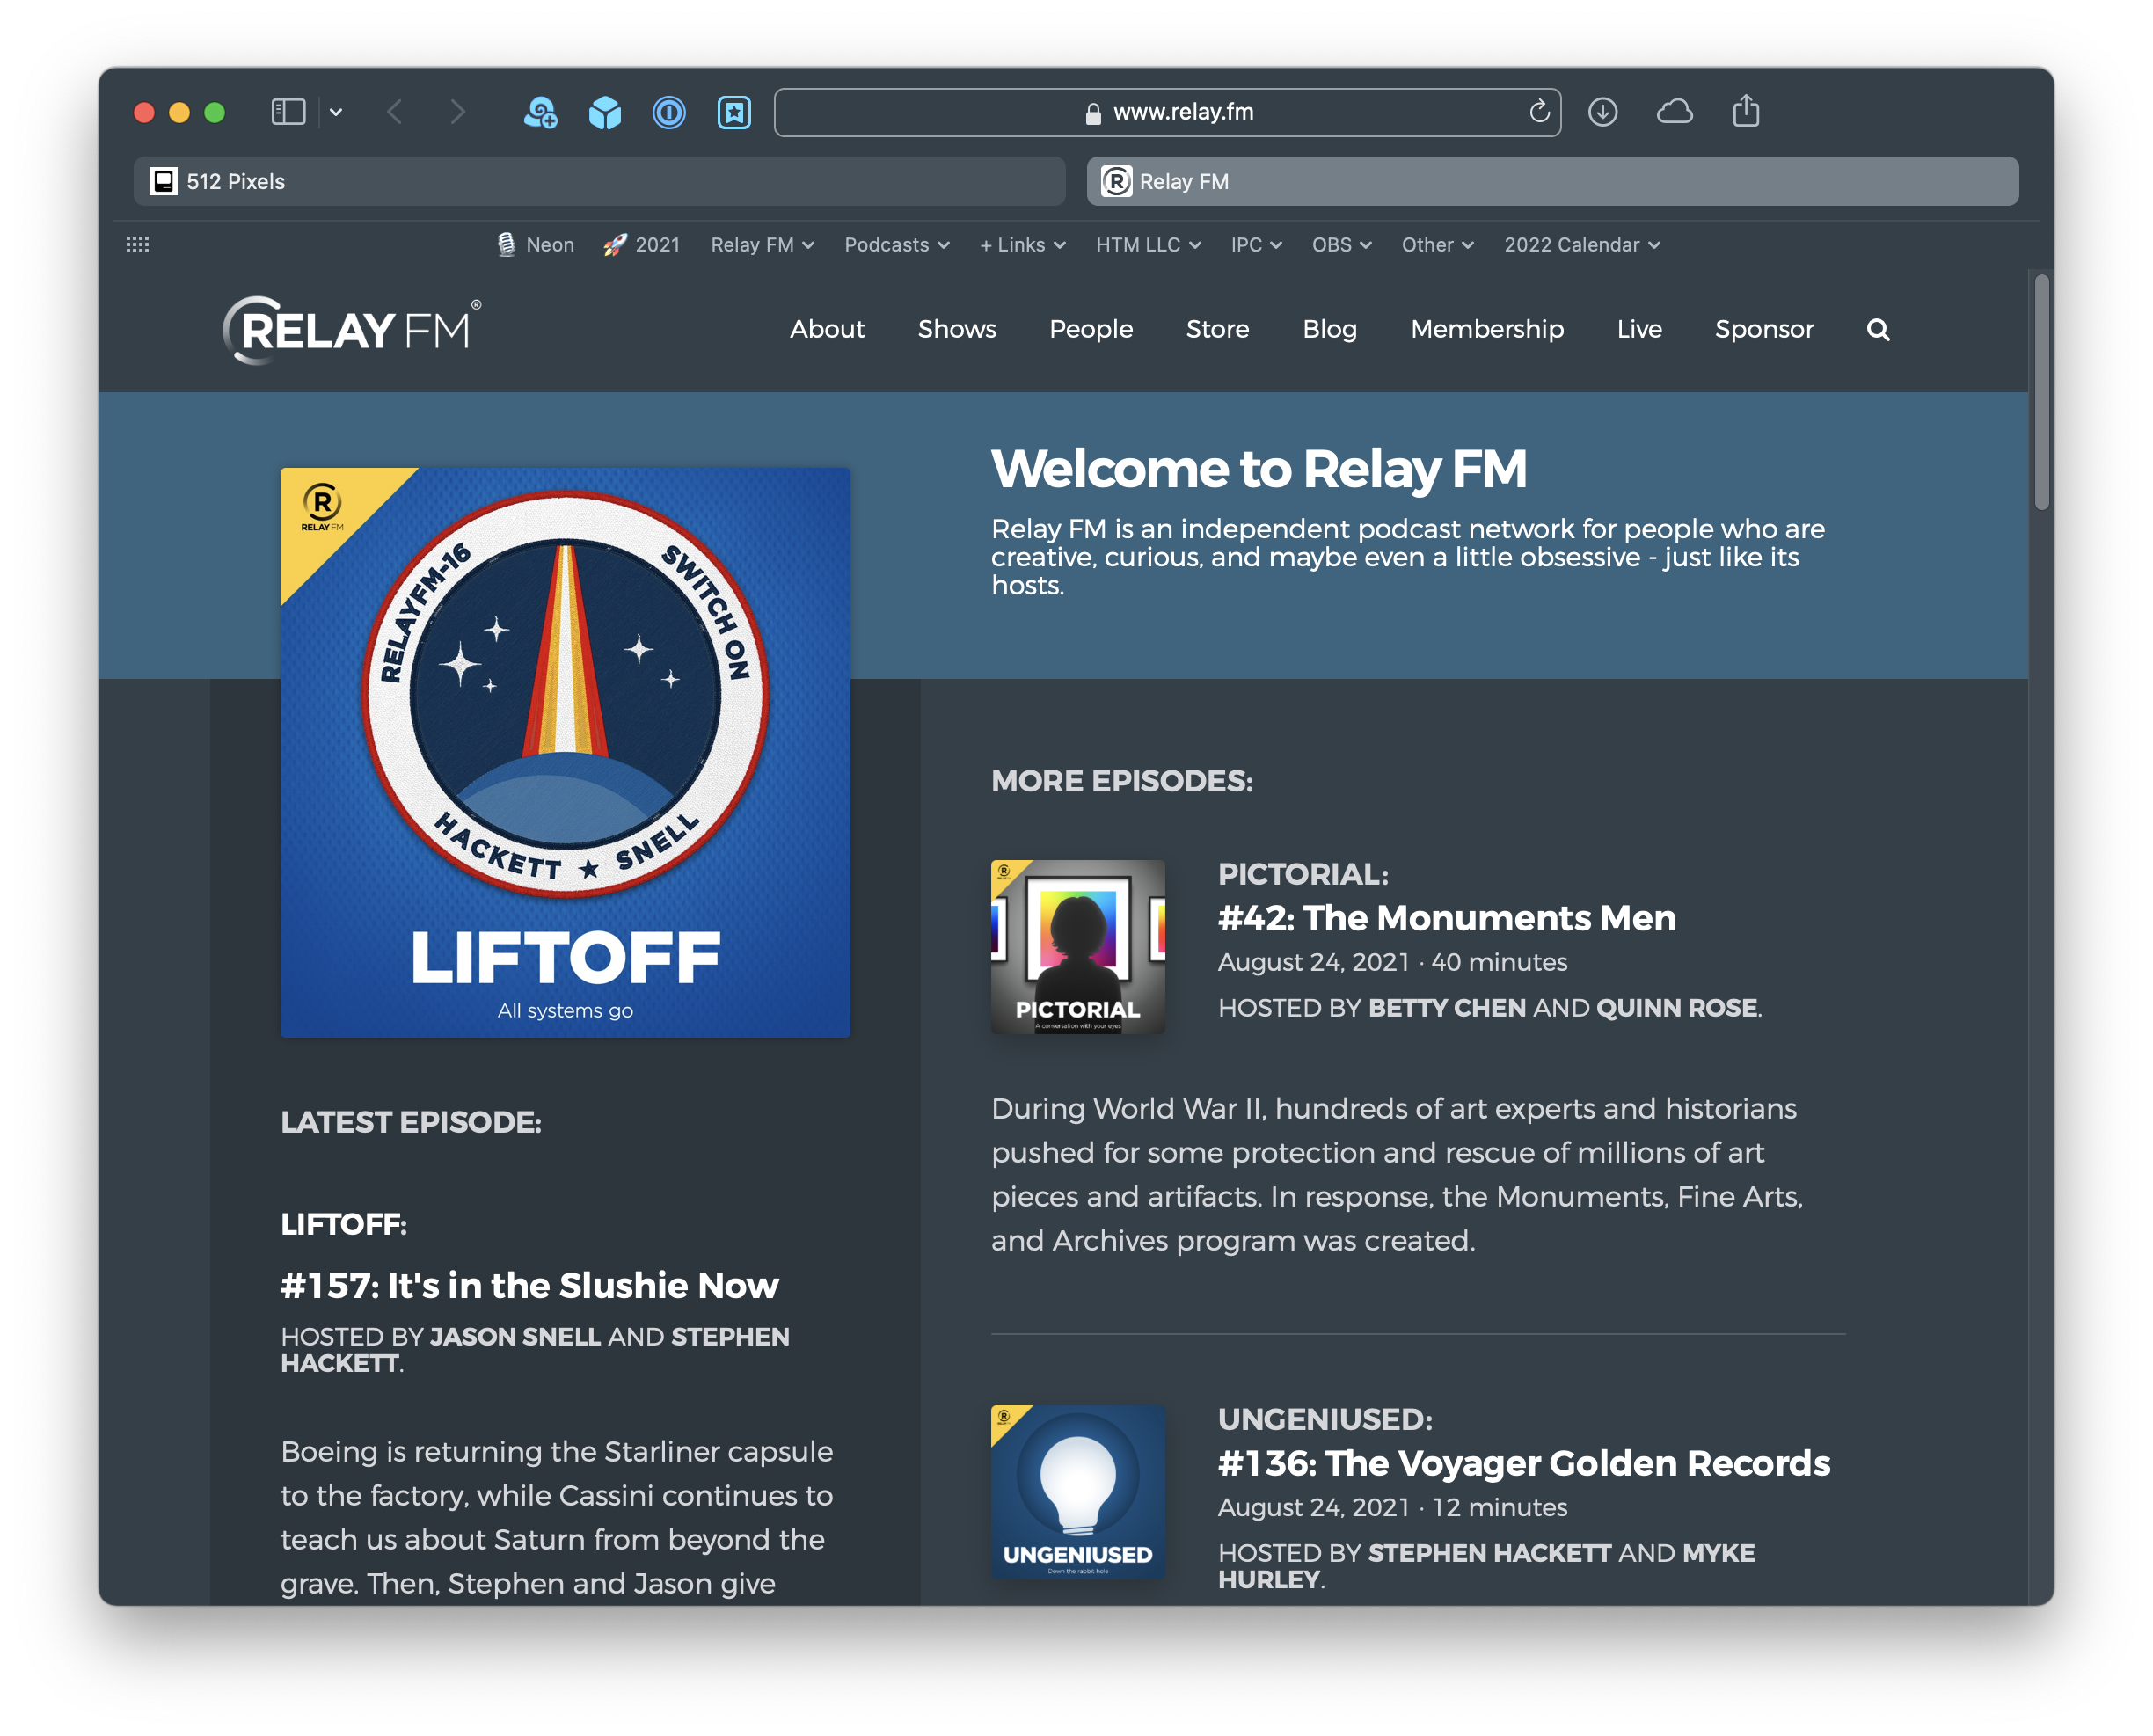Open the Sponsor page link
The height and width of the screenshot is (1736, 2153).
(1764, 329)
